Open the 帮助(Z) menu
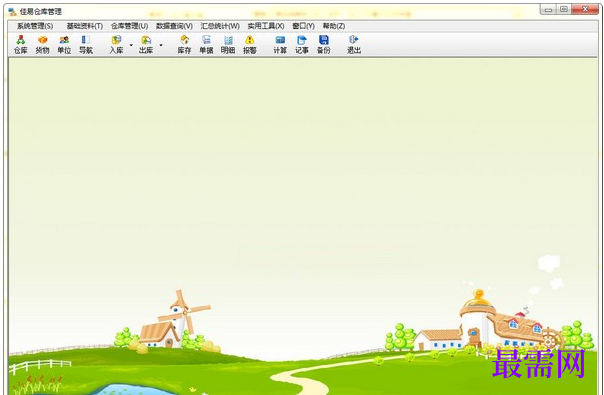Screen dimensions: 604x395 [334, 26]
